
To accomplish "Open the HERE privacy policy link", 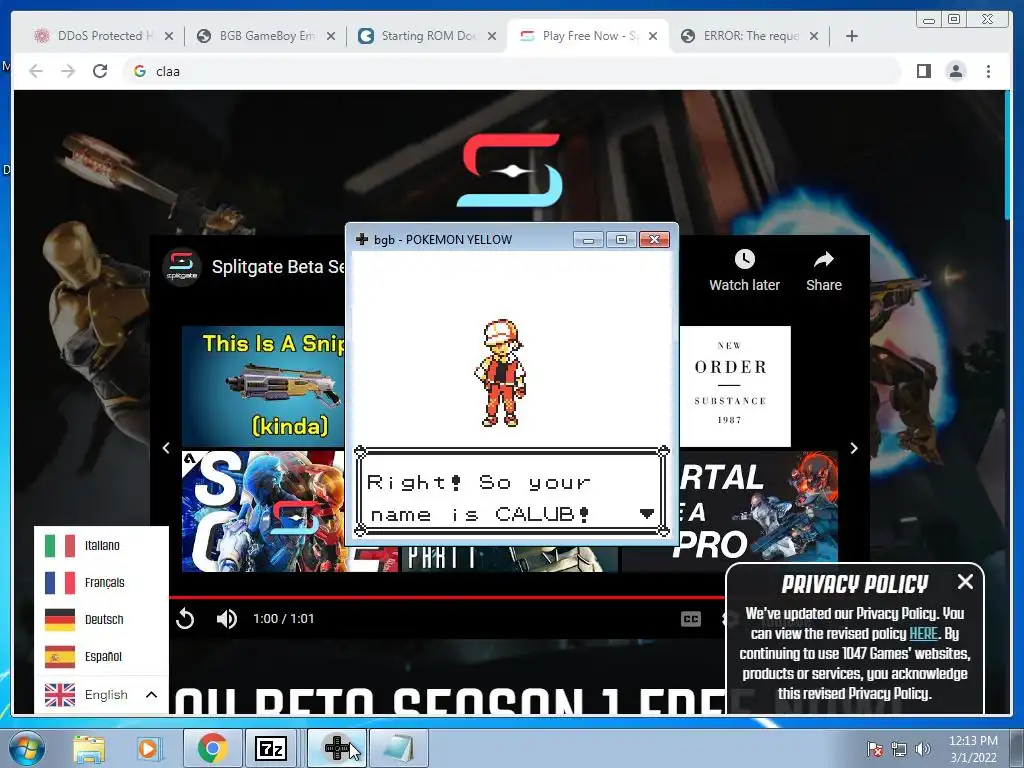I will 923,633.
